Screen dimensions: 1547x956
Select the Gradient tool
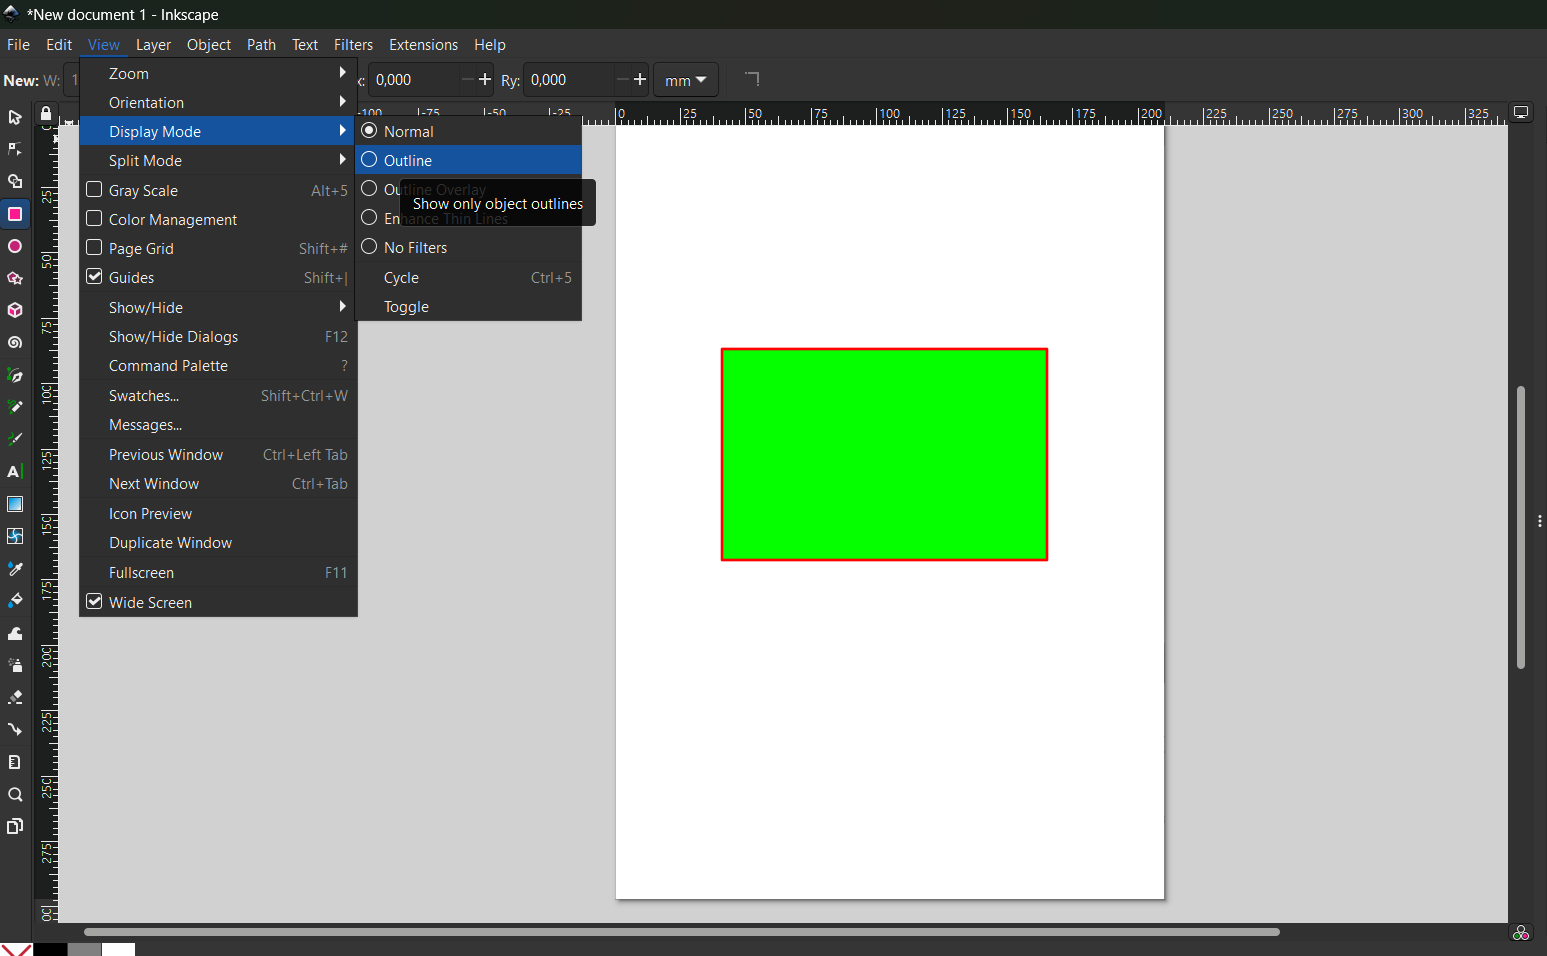15,504
